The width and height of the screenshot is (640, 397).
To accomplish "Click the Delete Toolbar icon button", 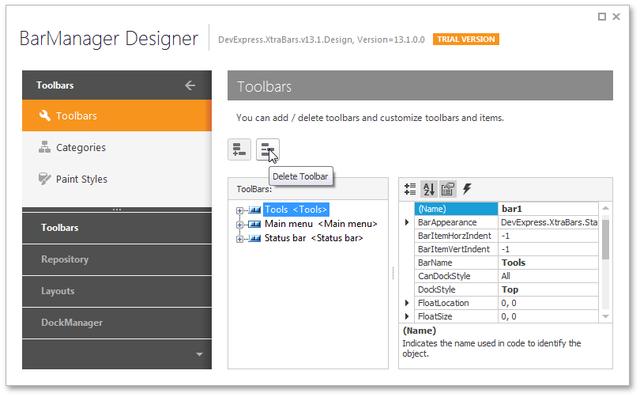I will 268,150.
